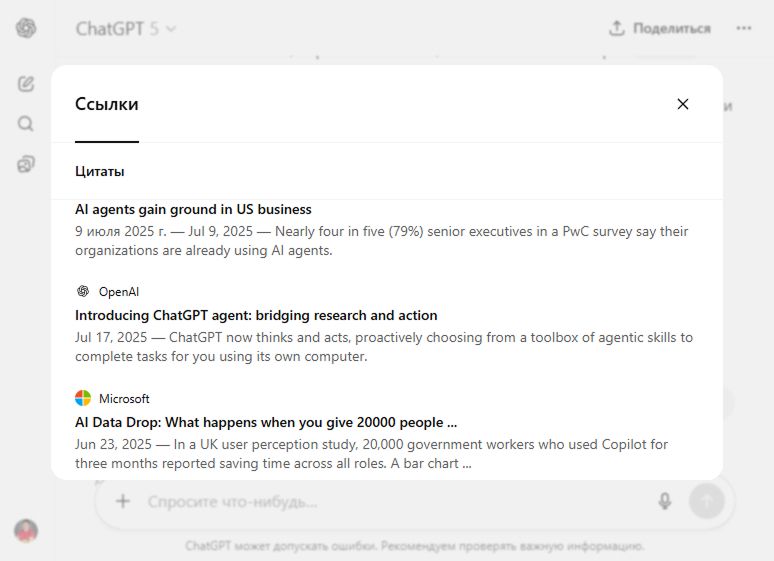
Task: Expand the ChatGPT 5 model dropdown
Action: click(x=126, y=29)
